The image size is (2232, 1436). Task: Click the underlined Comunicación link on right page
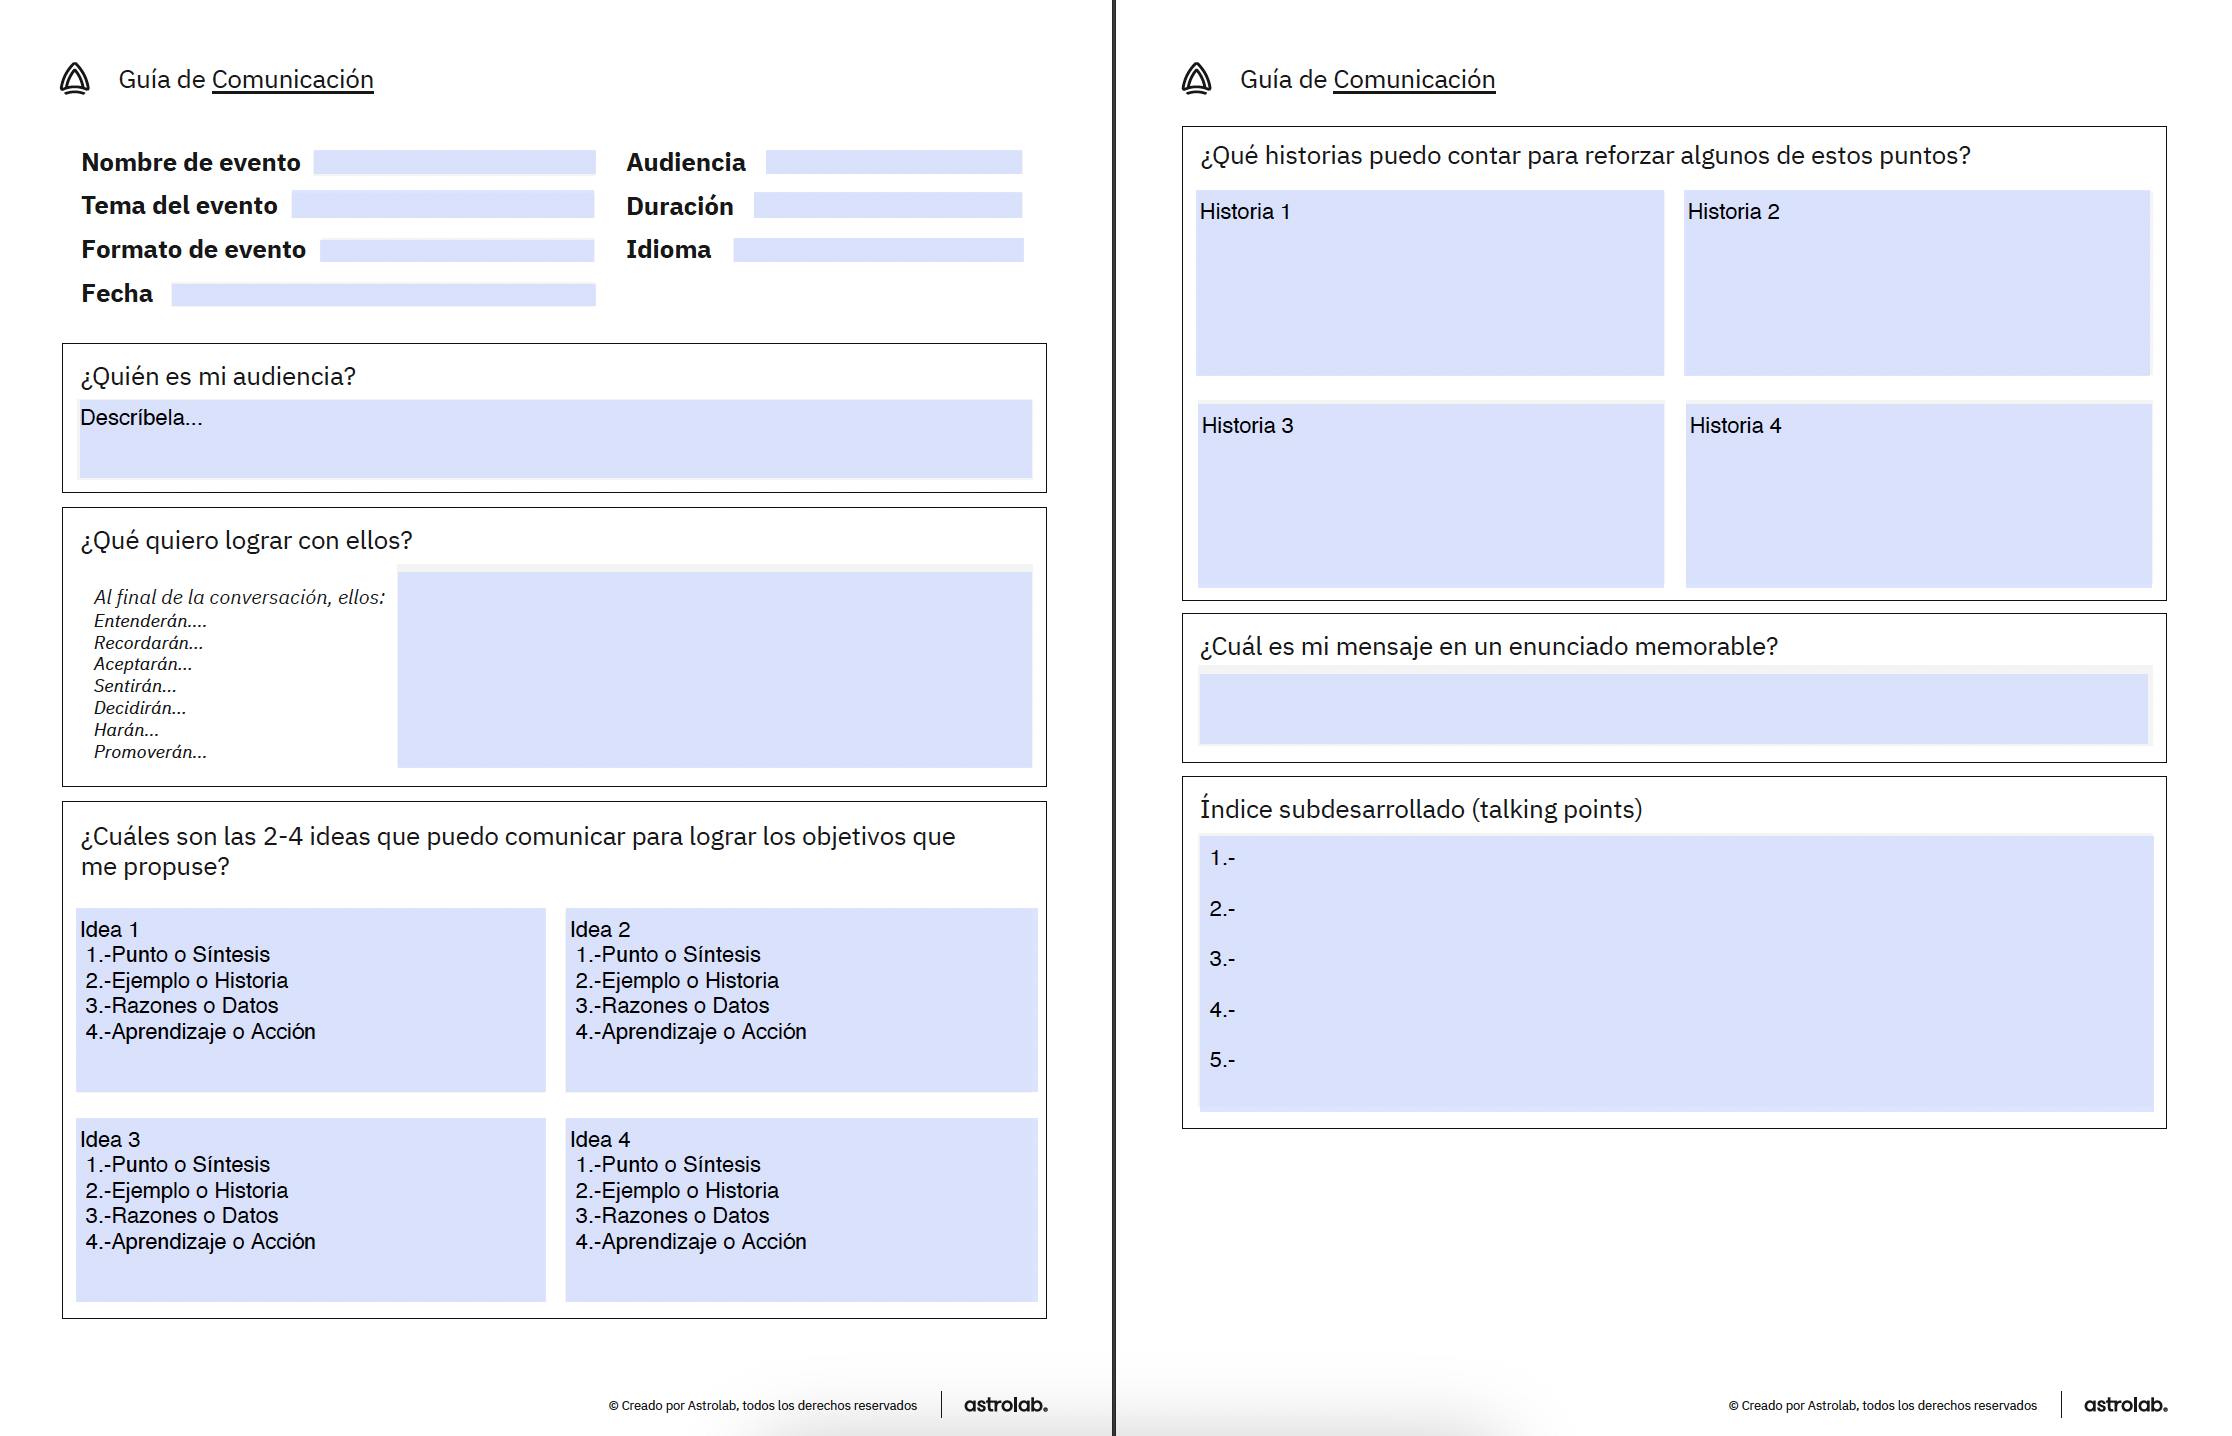(1413, 80)
